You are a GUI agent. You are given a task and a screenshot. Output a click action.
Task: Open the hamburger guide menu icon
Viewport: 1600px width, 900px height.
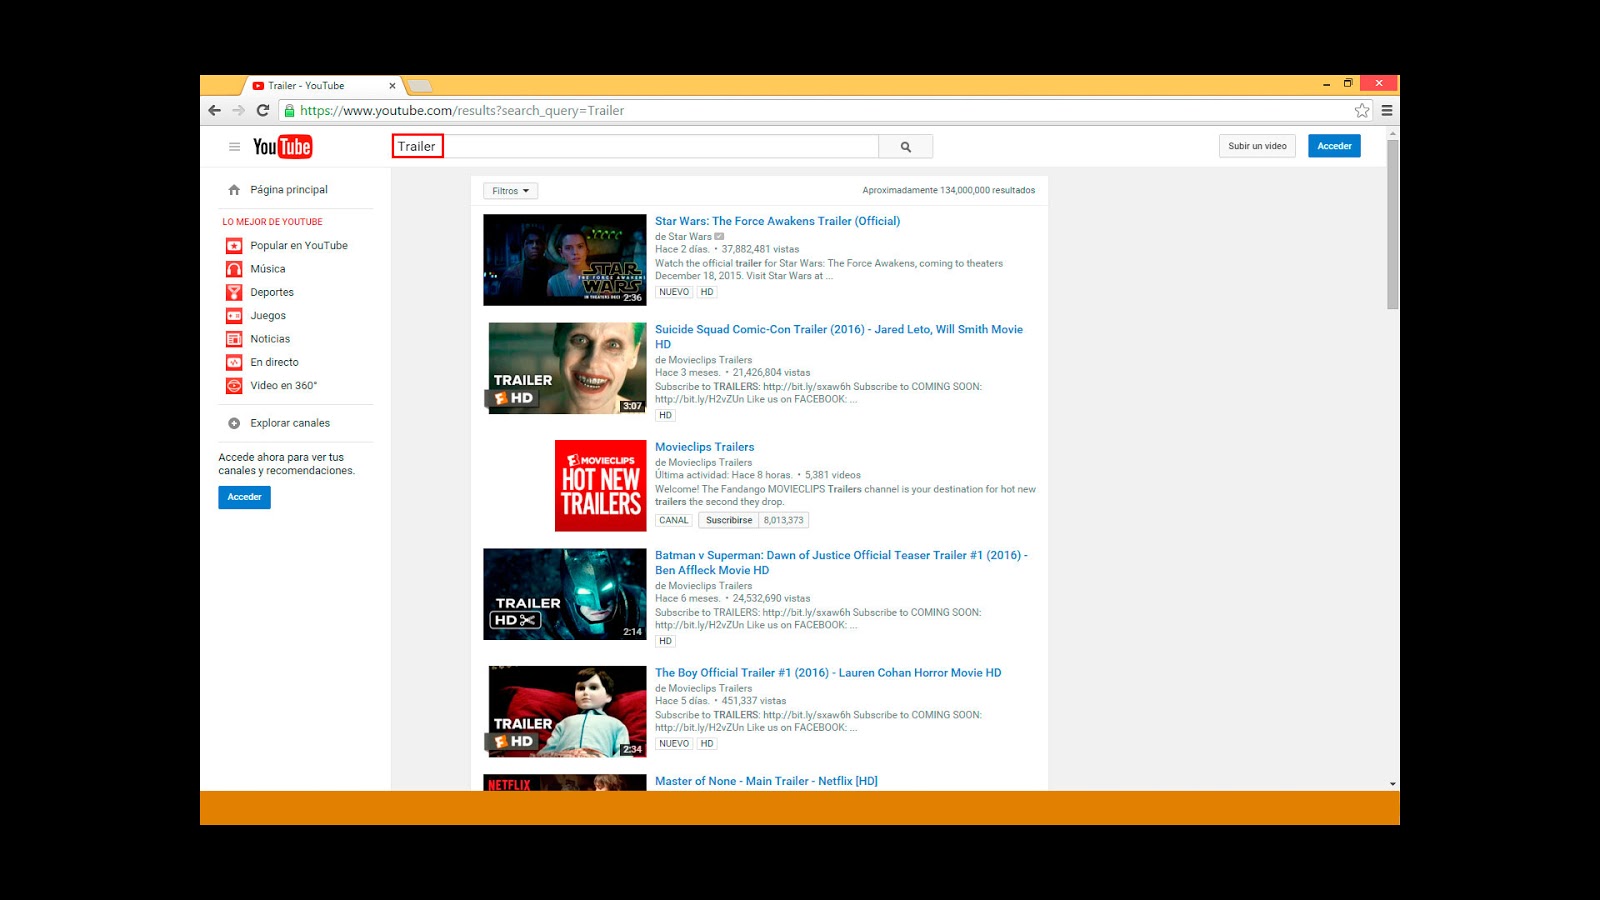pyautogui.click(x=234, y=147)
